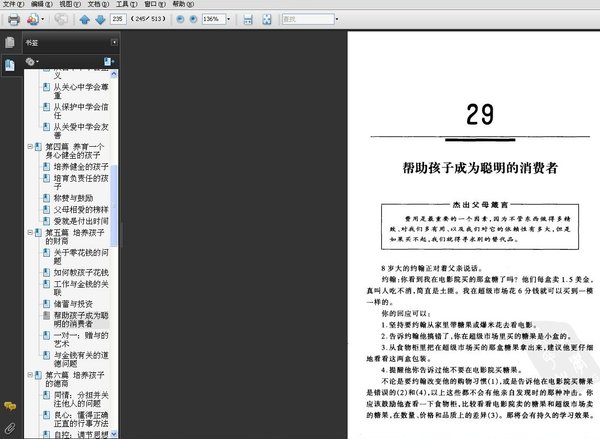Viewport: 600px width, 439px height.
Task: Select bookmark 储蓄与投资
Action: pyautogui.click(x=73, y=304)
